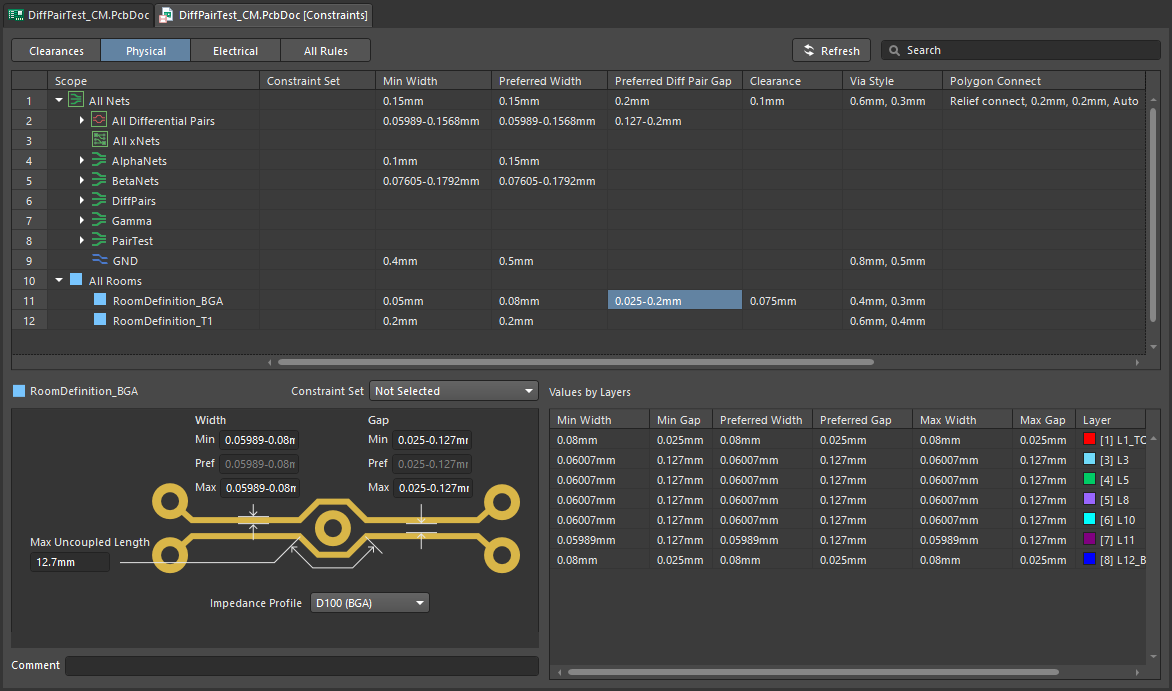Click the RoomDefinition_T1 room icon
The width and height of the screenshot is (1172, 691).
(x=99, y=320)
